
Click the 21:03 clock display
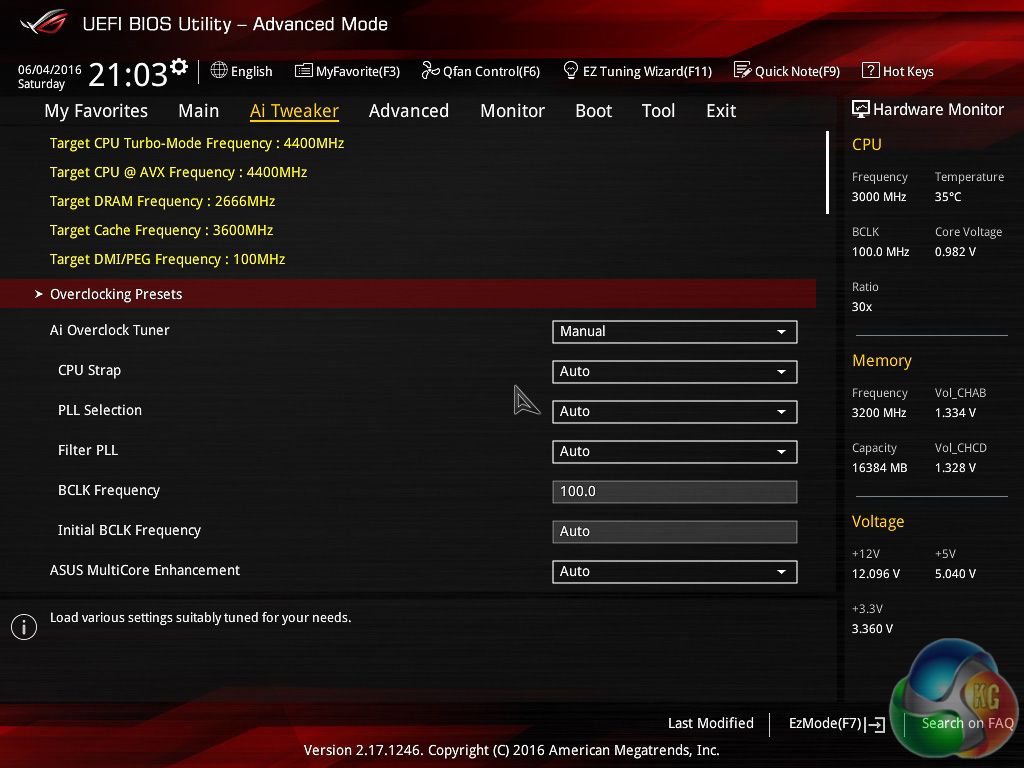coord(128,74)
